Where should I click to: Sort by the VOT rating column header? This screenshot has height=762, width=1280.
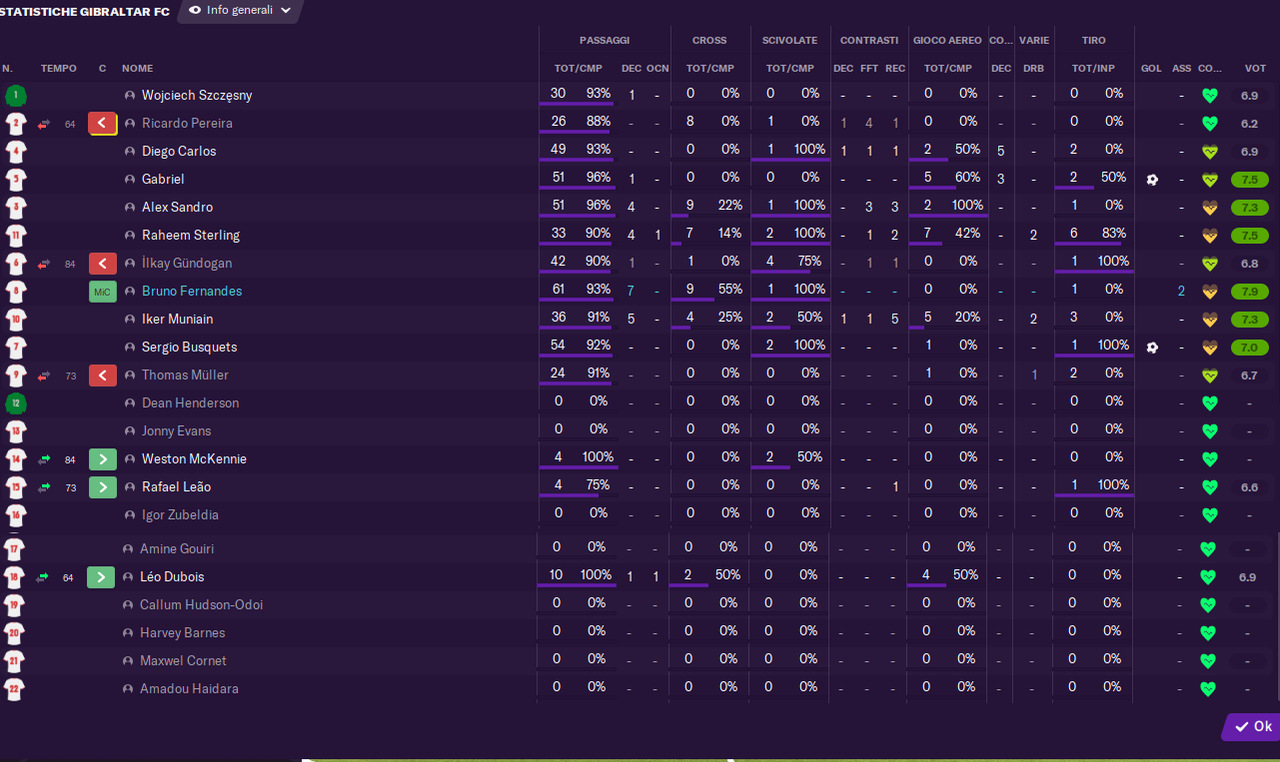coord(1255,69)
